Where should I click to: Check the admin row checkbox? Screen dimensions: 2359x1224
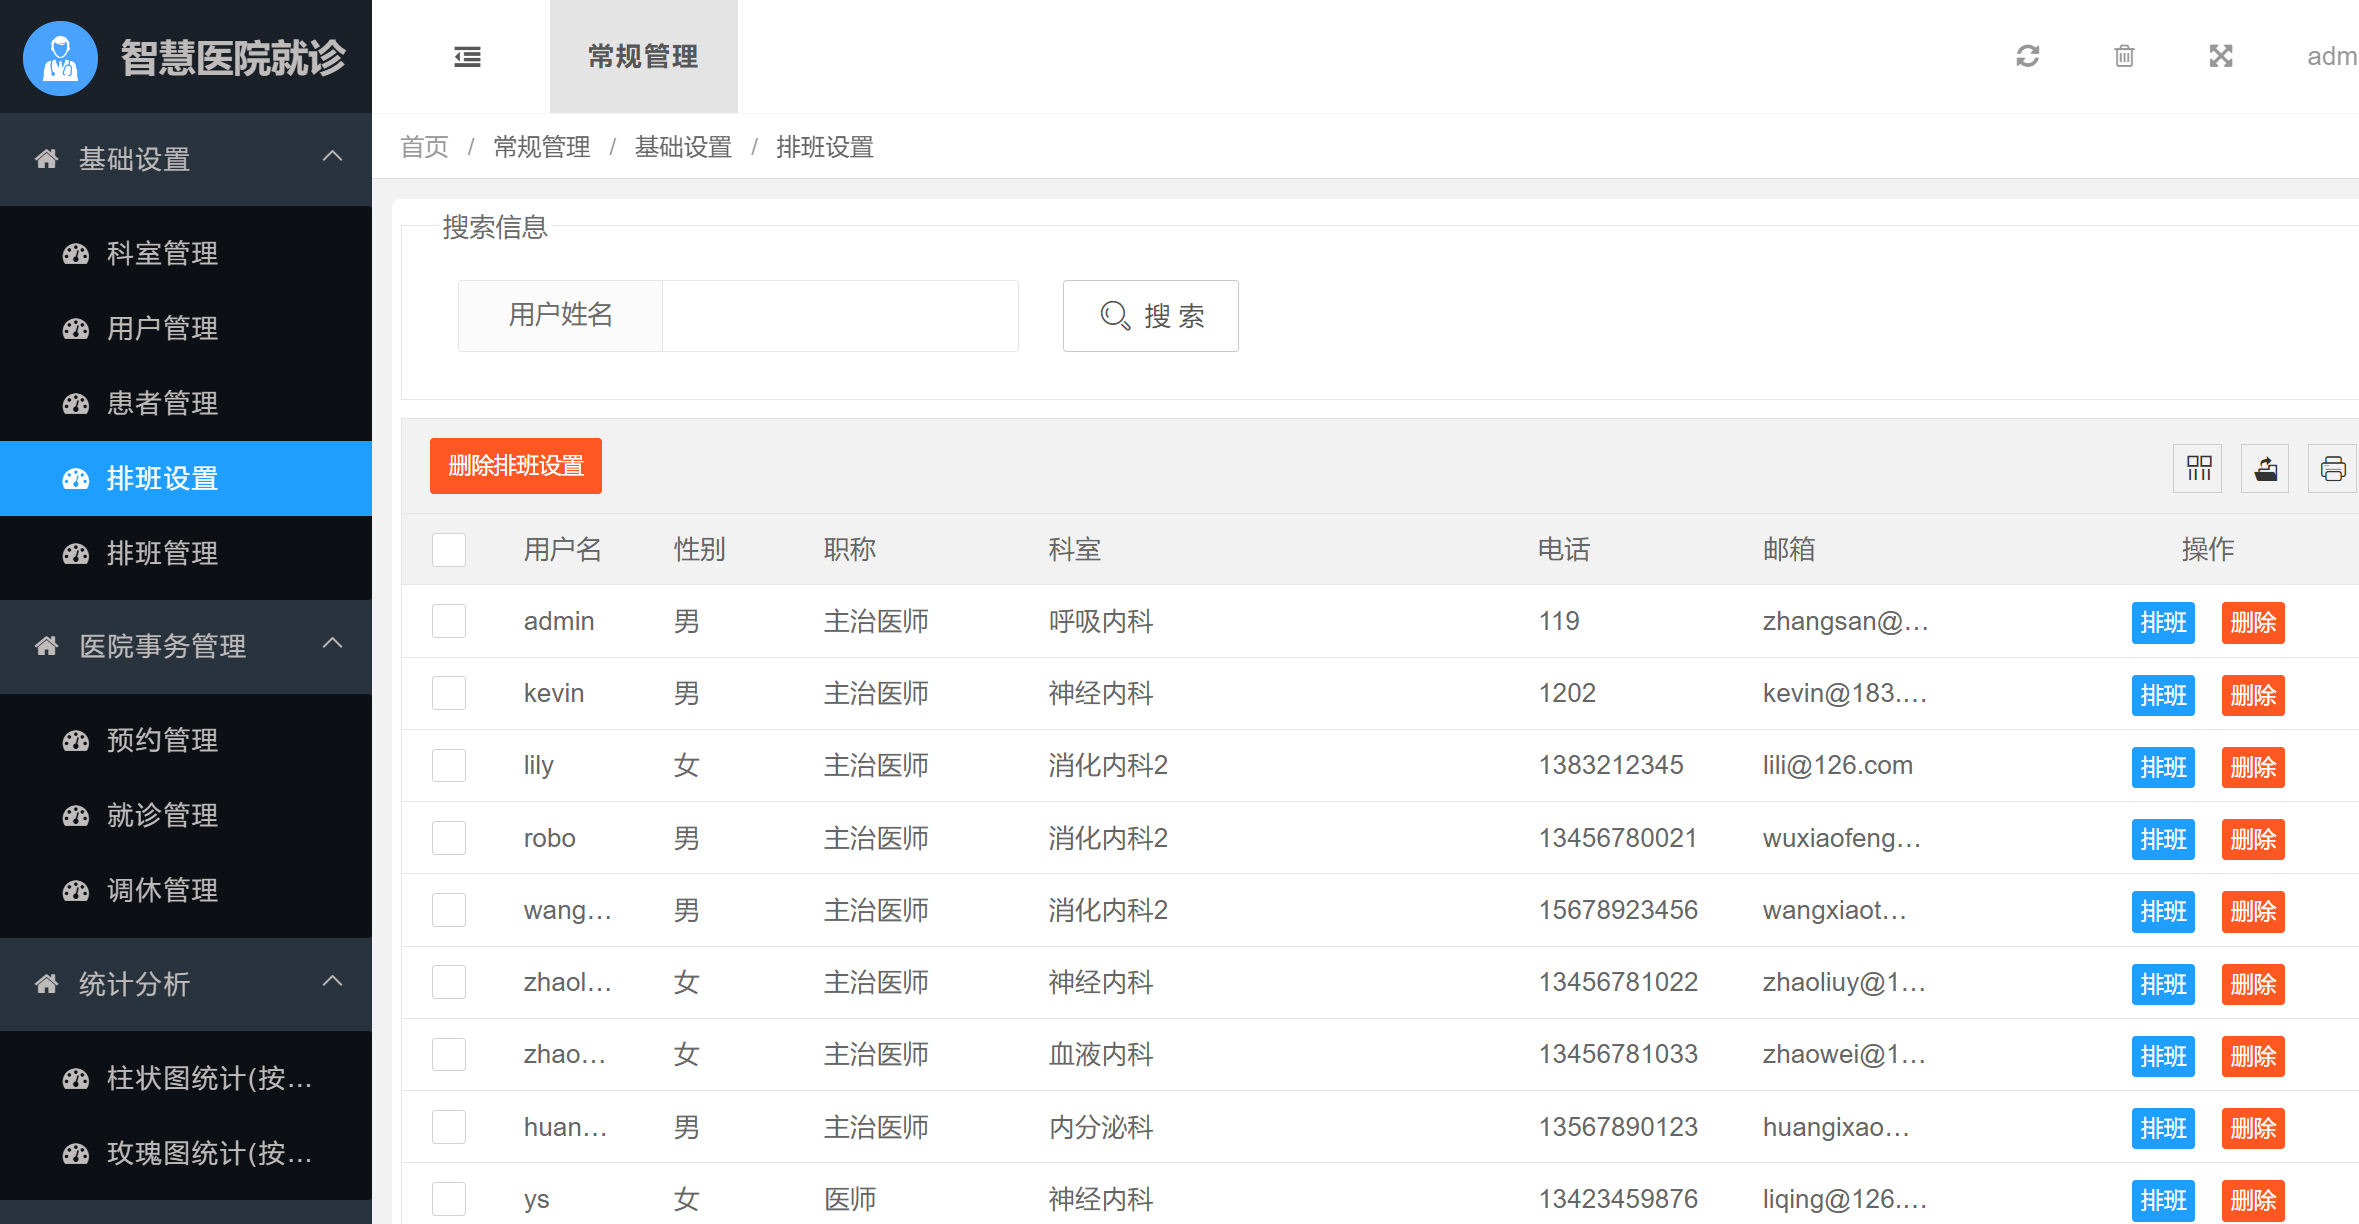(449, 621)
